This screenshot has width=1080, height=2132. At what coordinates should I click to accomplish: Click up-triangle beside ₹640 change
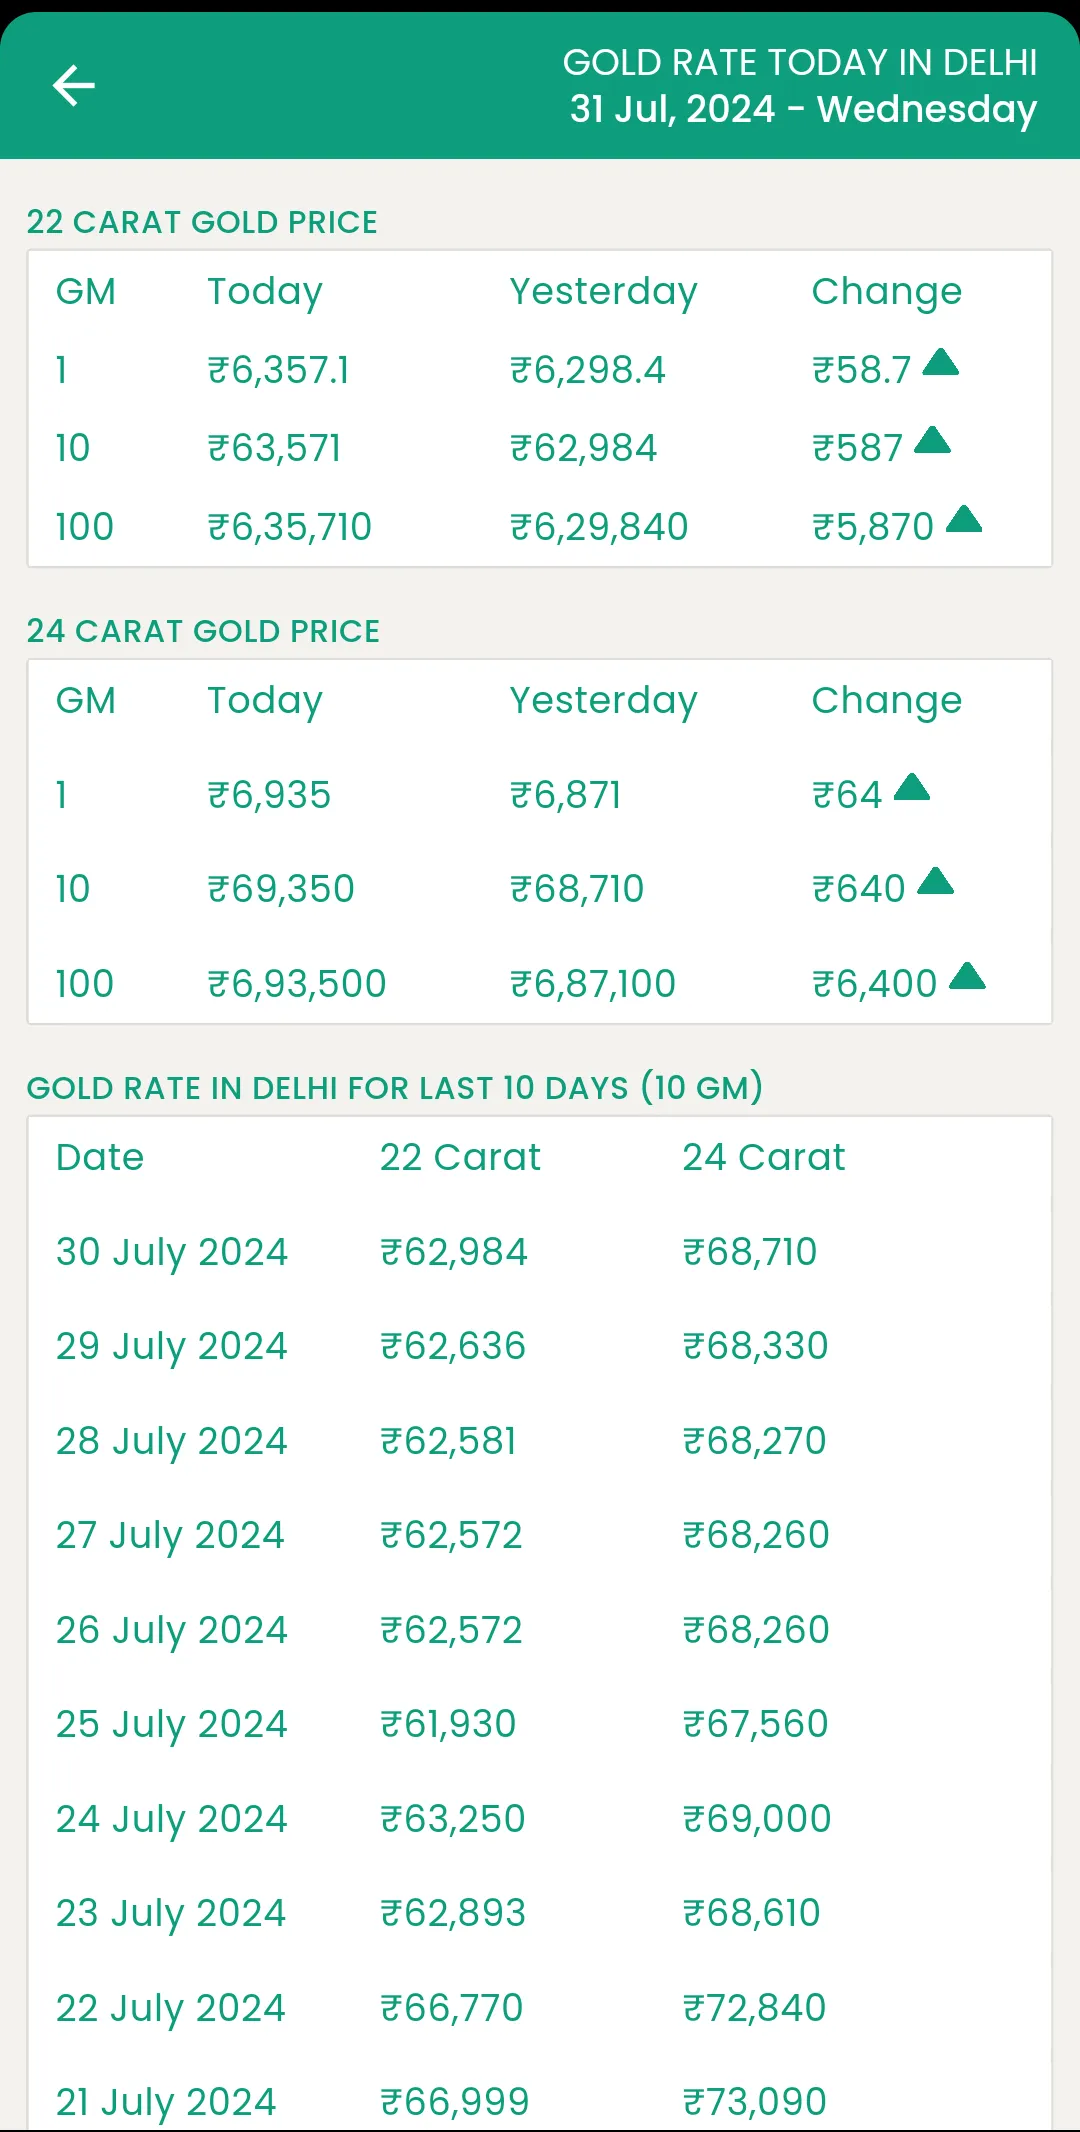pos(935,880)
